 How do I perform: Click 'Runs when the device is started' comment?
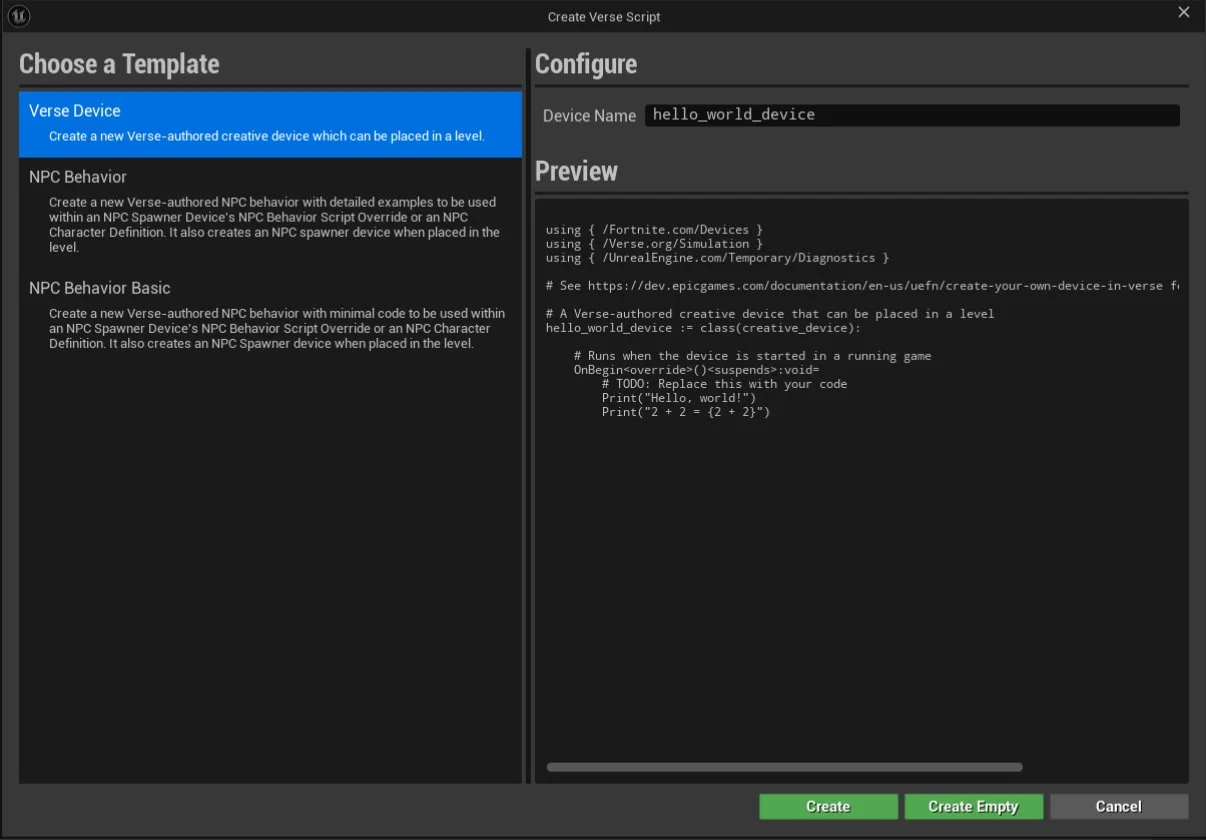pyautogui.click(x=752, y=356)
